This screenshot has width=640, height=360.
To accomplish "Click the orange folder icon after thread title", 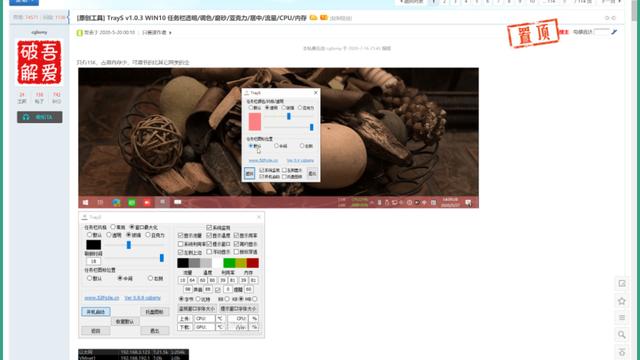I will pyautogui.click(x=313, y=18).
